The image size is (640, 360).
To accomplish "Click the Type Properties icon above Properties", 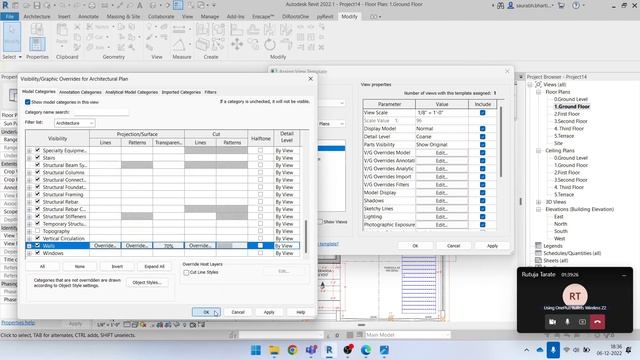I will point(37,29).
